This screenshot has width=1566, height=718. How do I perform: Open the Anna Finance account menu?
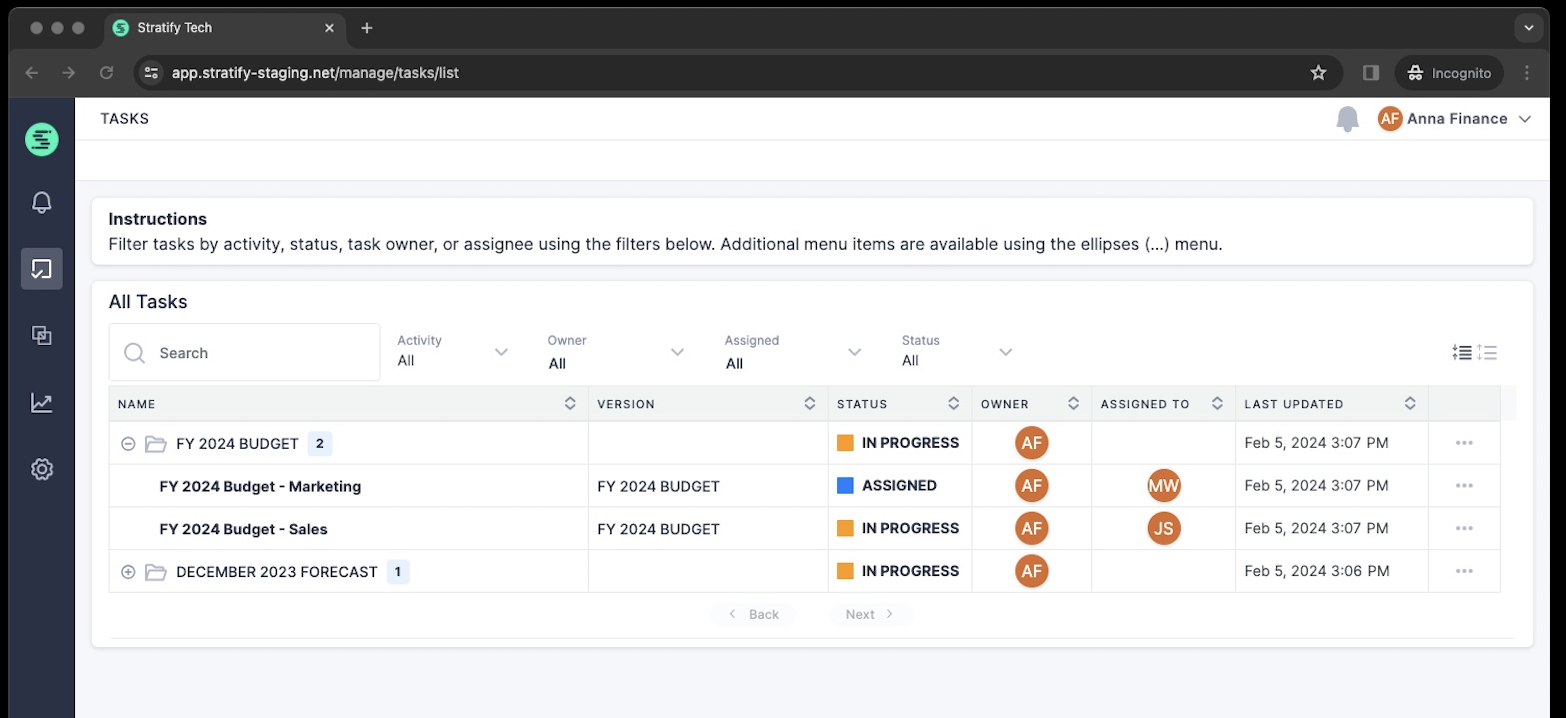coord(1455,118)
